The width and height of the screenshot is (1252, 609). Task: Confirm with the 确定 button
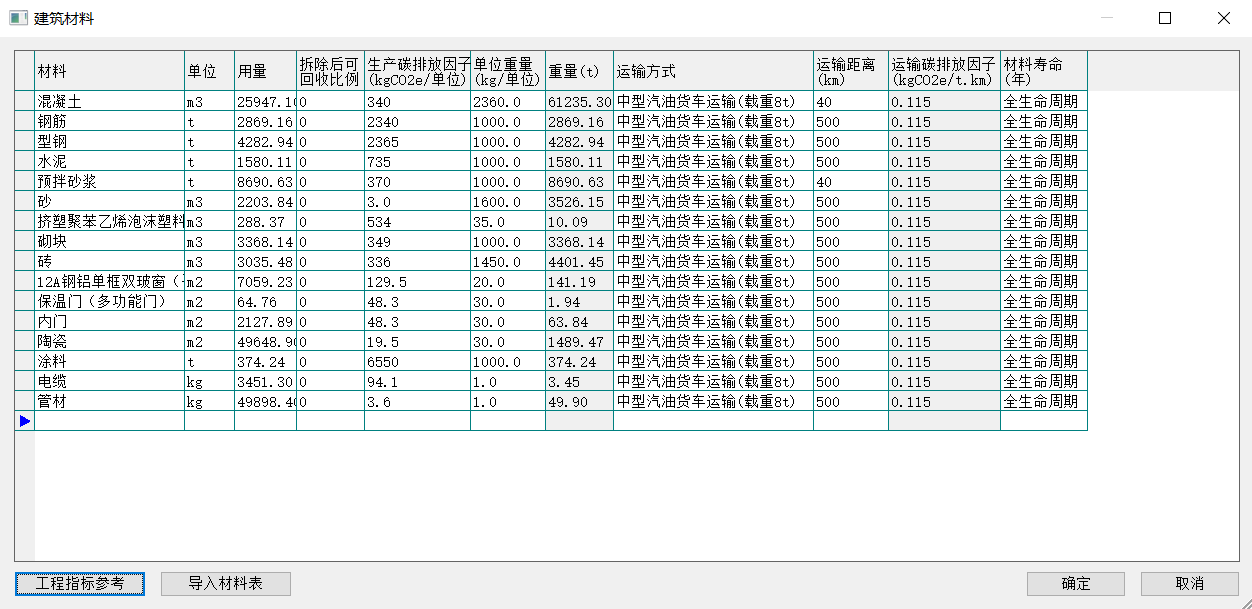click(x=1075, y=583)
